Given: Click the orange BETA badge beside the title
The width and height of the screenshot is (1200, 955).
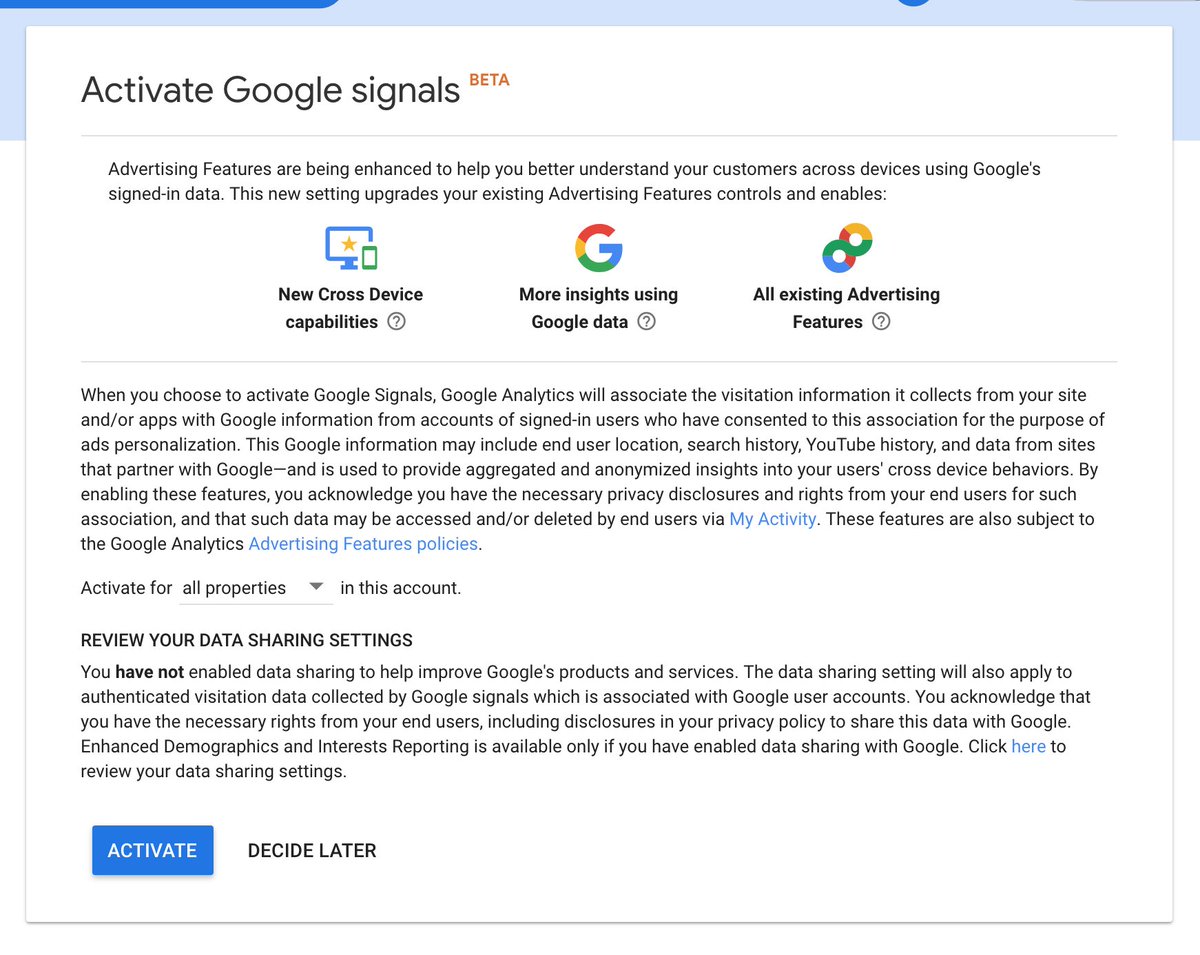Looking at the screenshot, I should [x=489, y=79].
